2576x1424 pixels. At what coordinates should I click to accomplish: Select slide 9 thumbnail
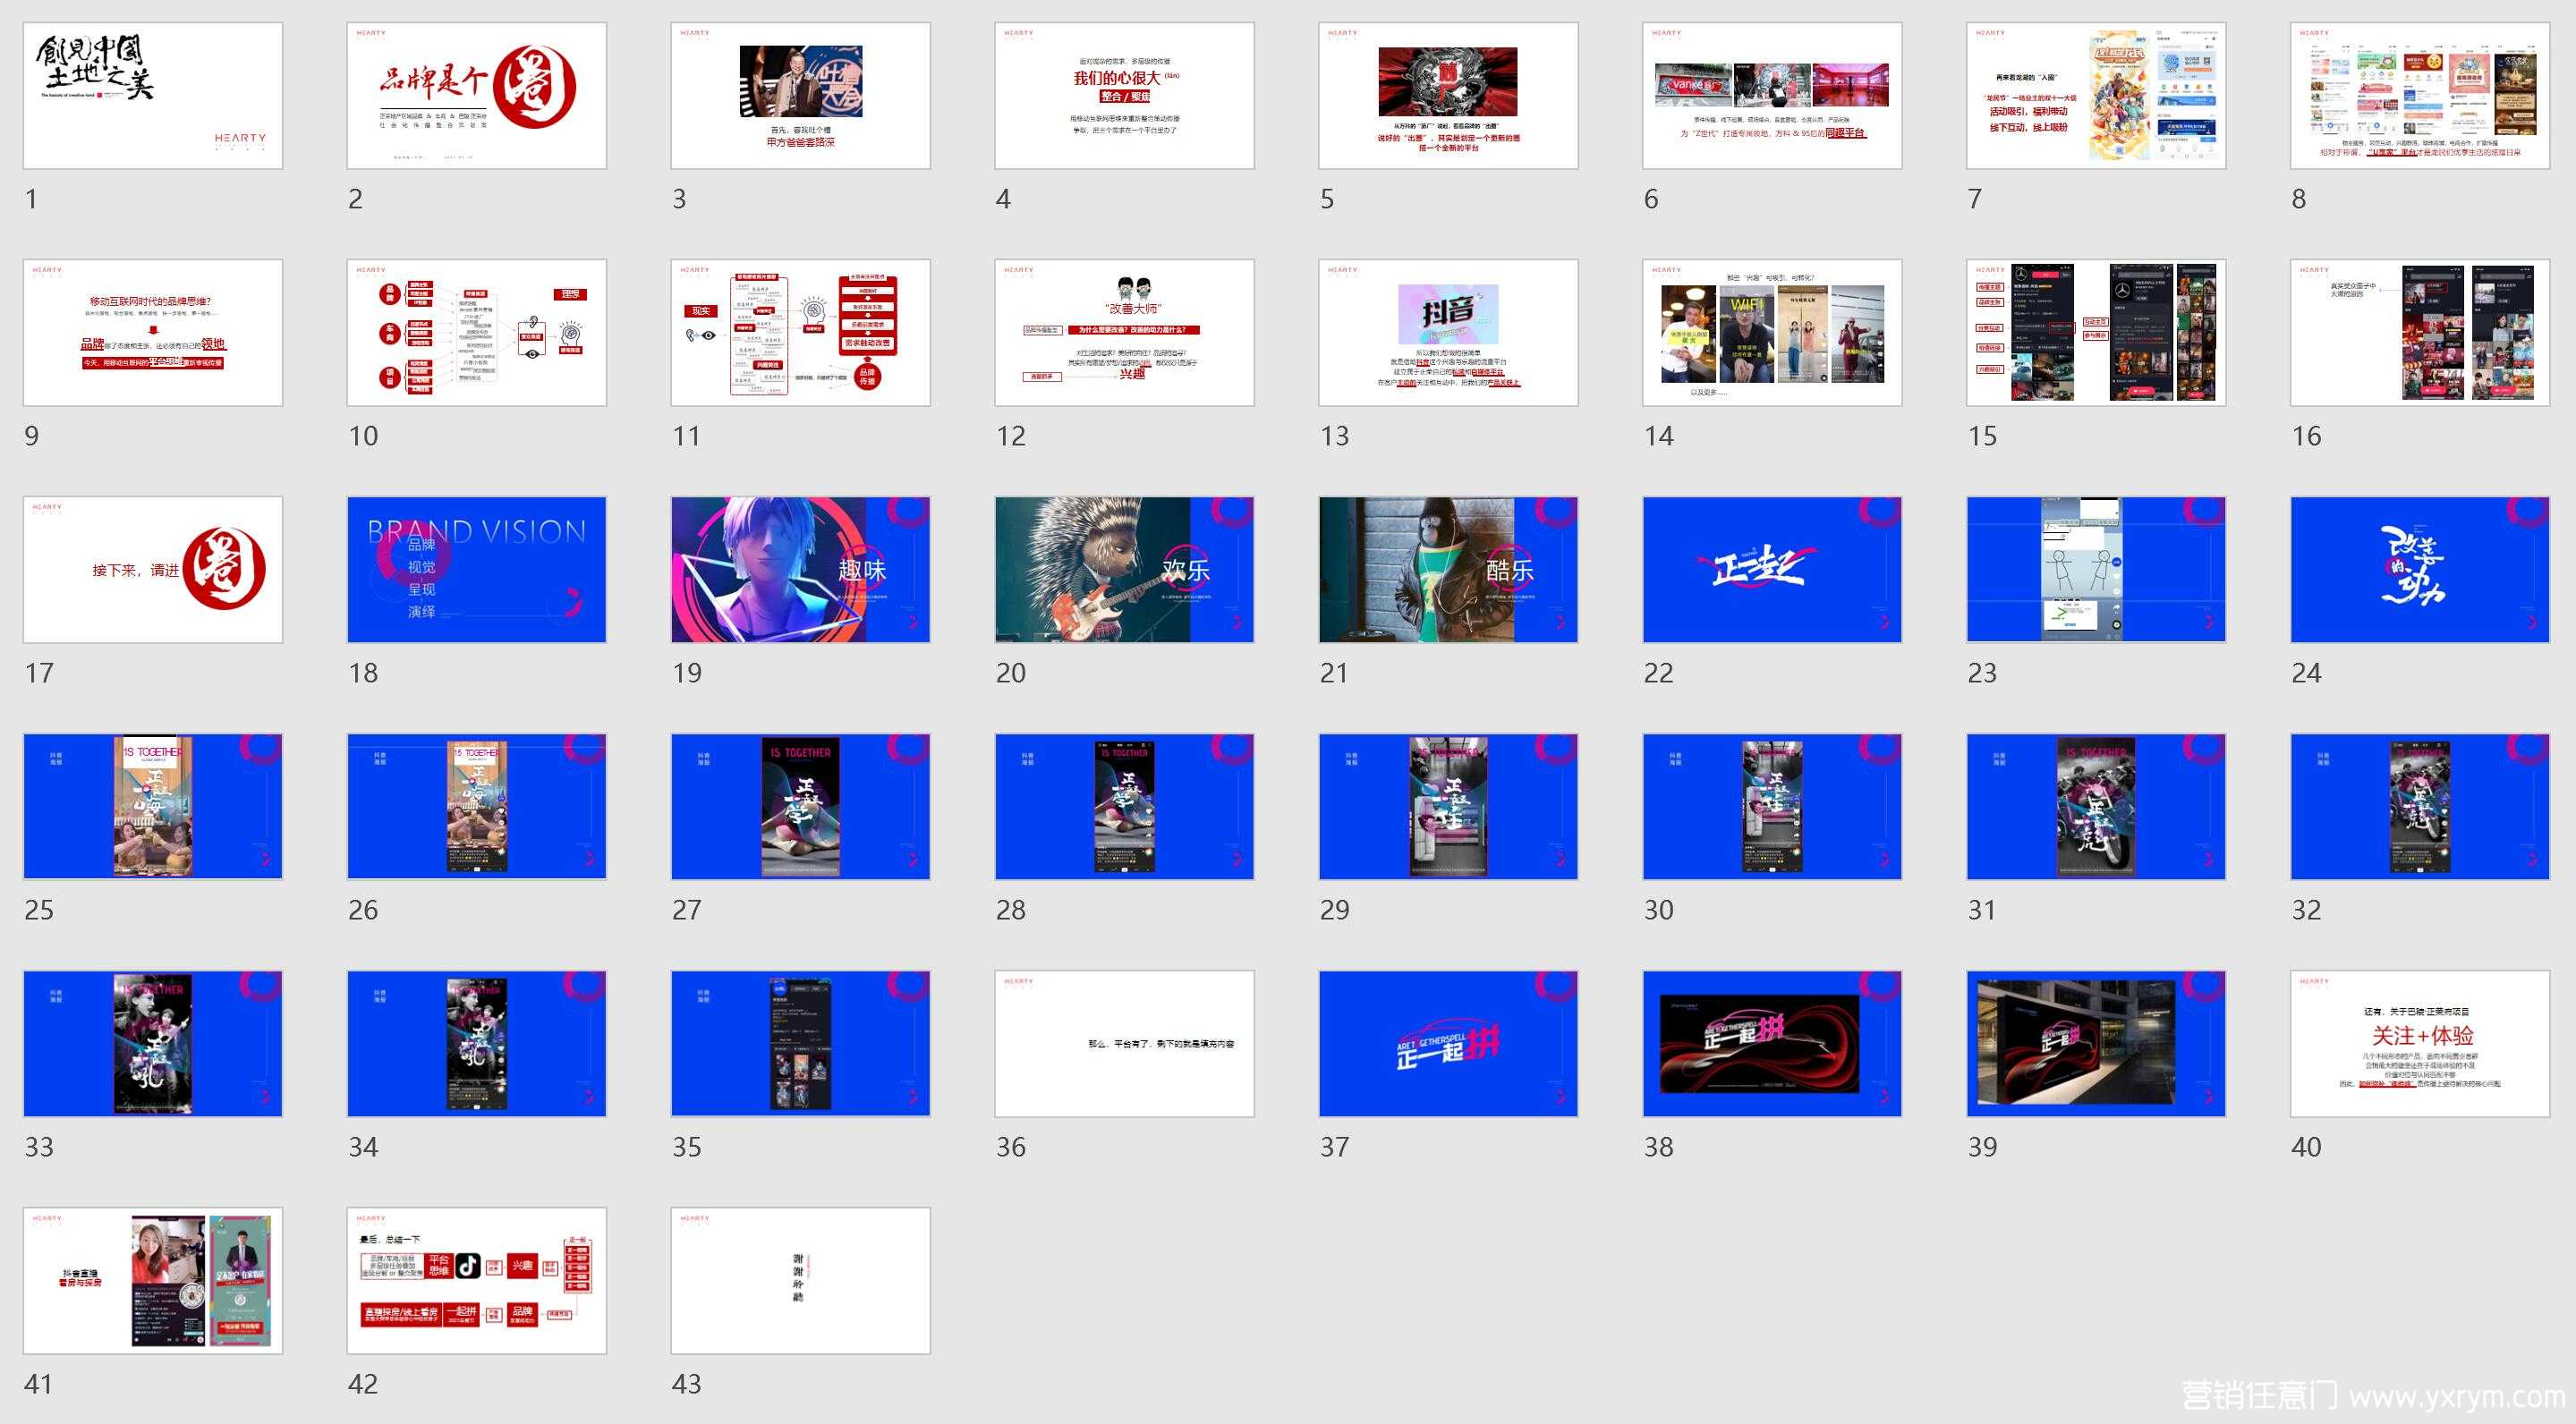[x=153, y=333]
